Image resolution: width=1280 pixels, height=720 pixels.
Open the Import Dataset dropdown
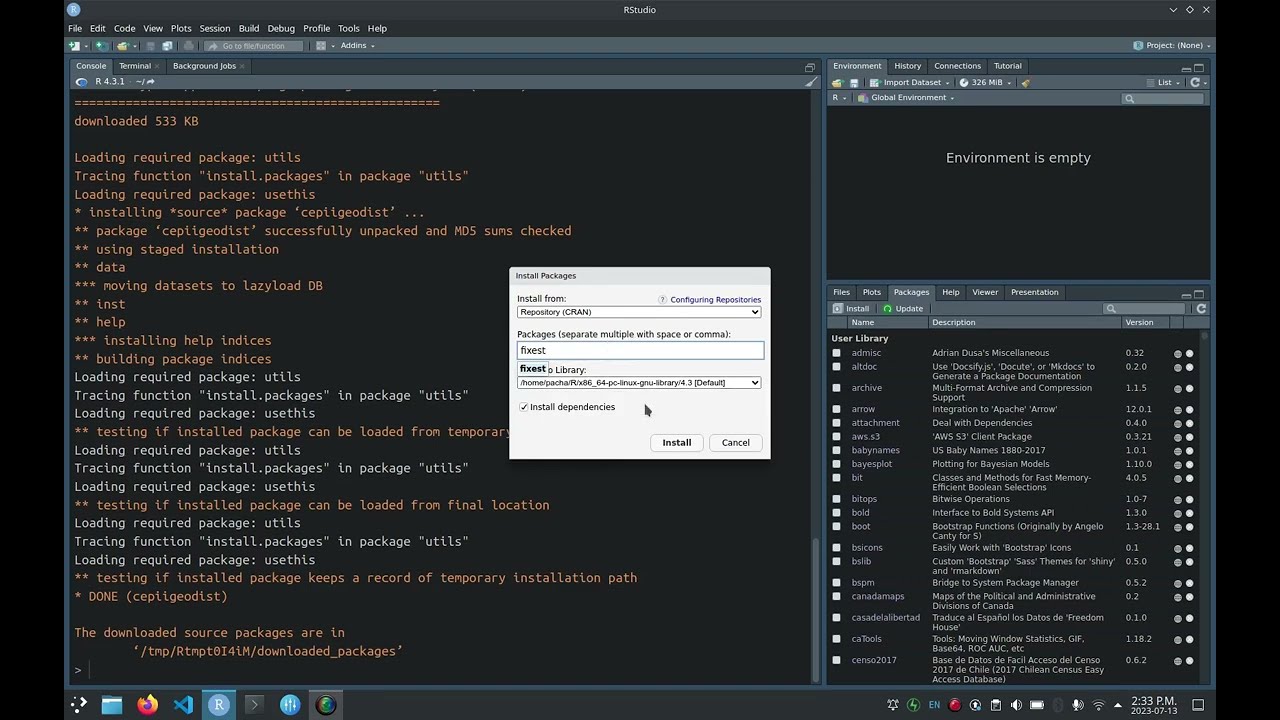tap(909, 83)
